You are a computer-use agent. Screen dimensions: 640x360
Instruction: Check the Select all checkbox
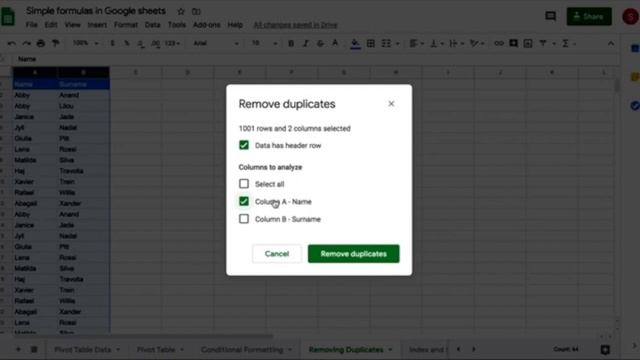[x=244, y=184]
